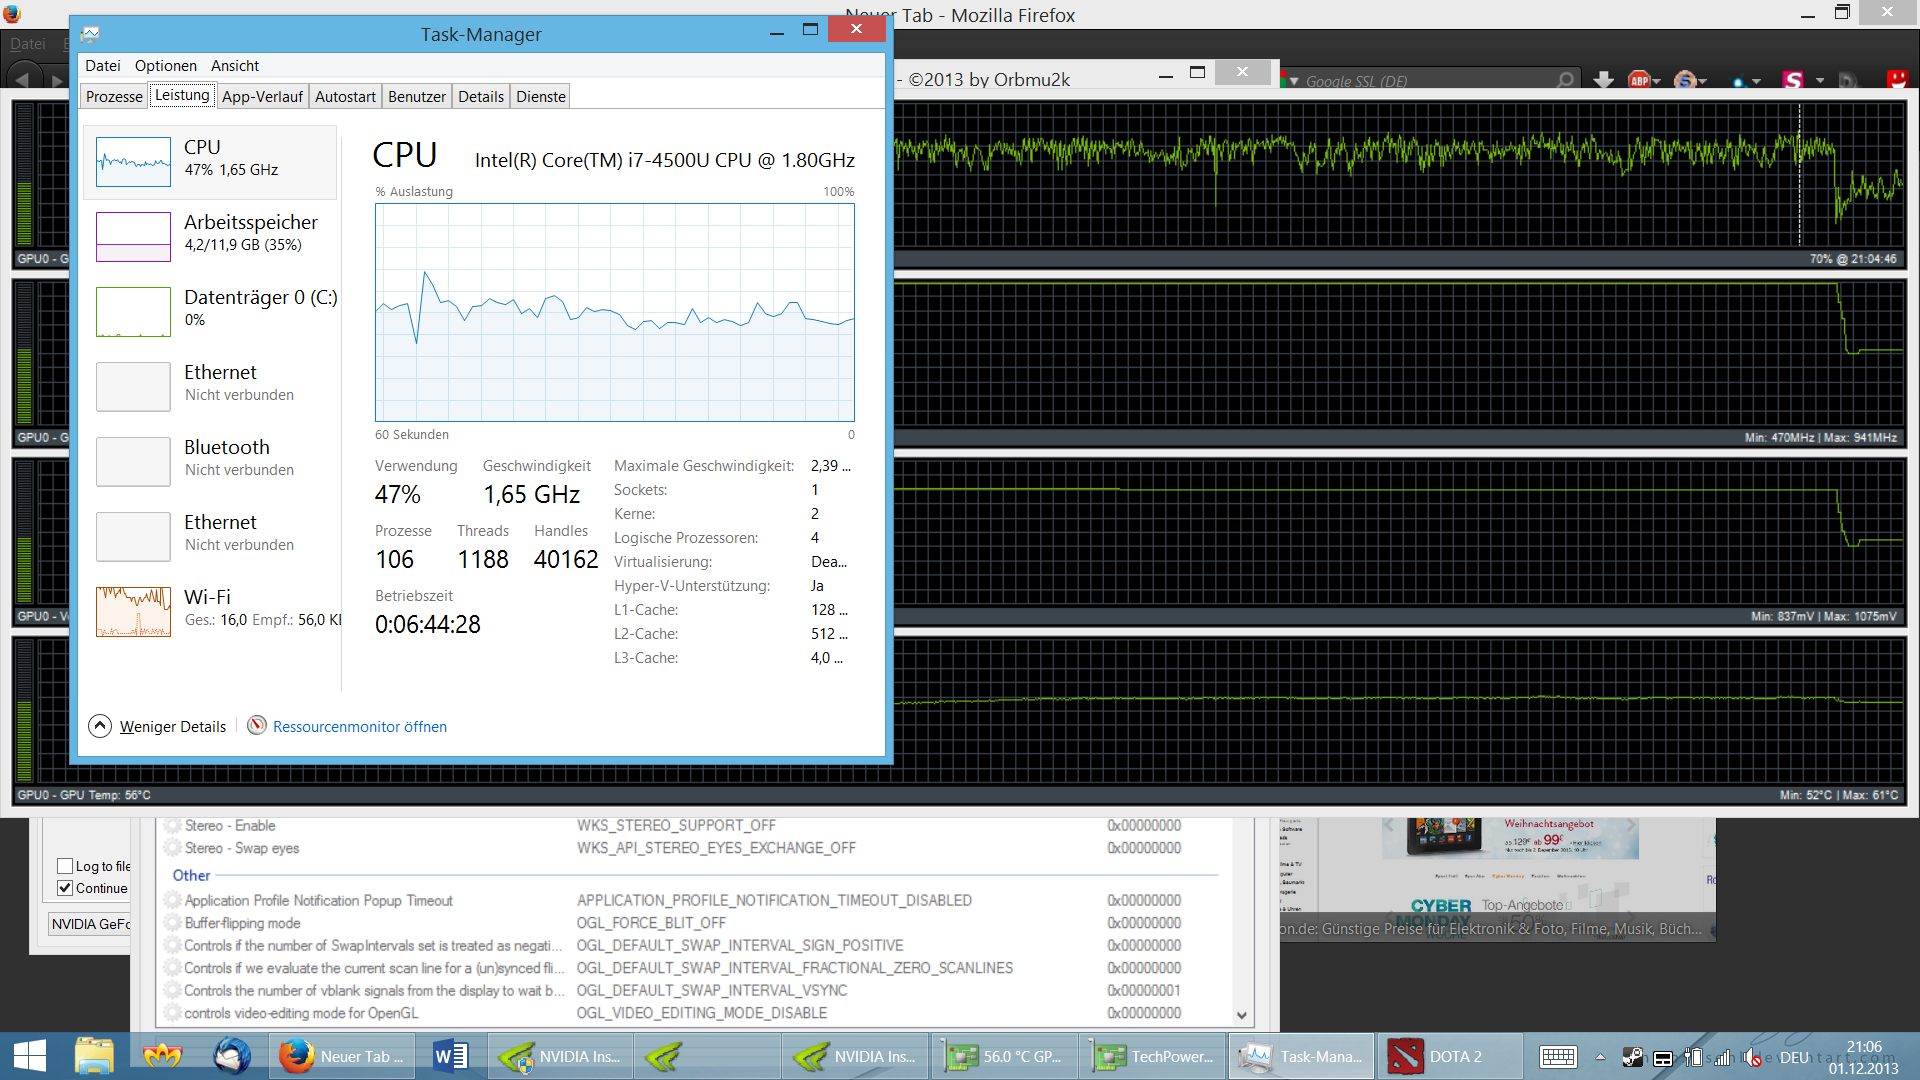
Task: Click the settings list scrollbar down arrow
Action: (x=1242, y=1015)
